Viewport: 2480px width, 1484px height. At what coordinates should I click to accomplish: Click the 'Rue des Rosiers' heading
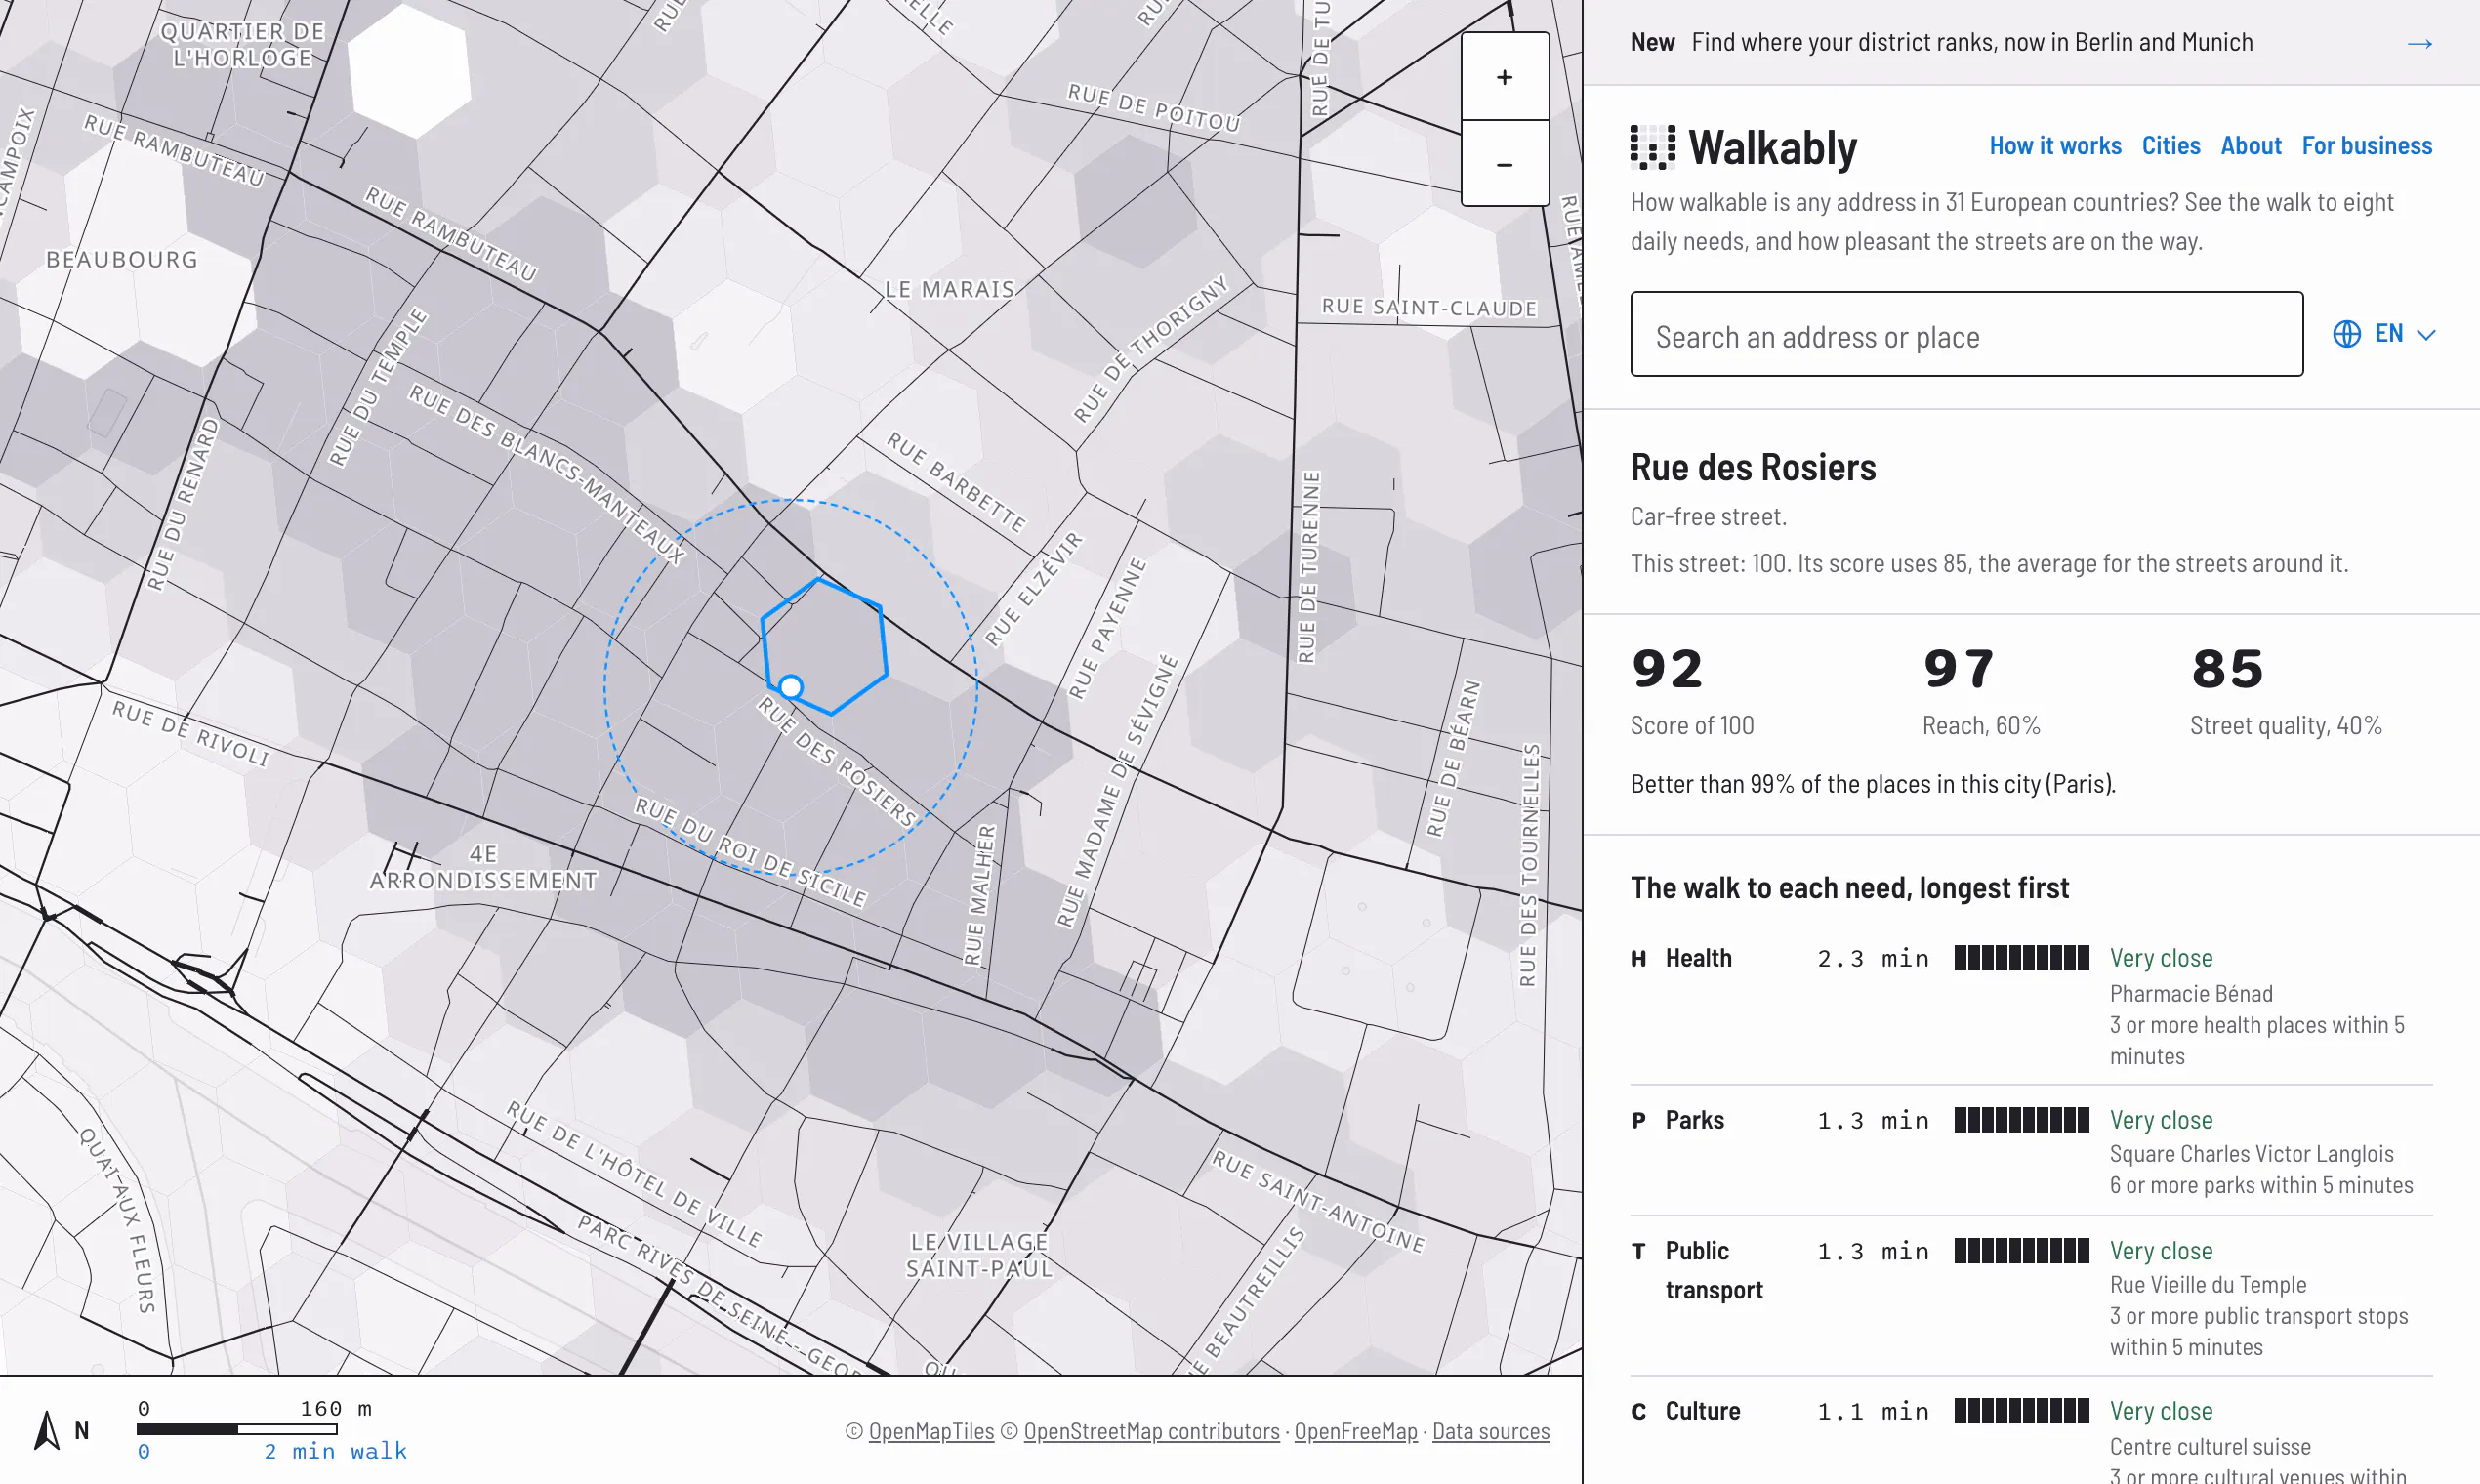[x=1753, y=467]
